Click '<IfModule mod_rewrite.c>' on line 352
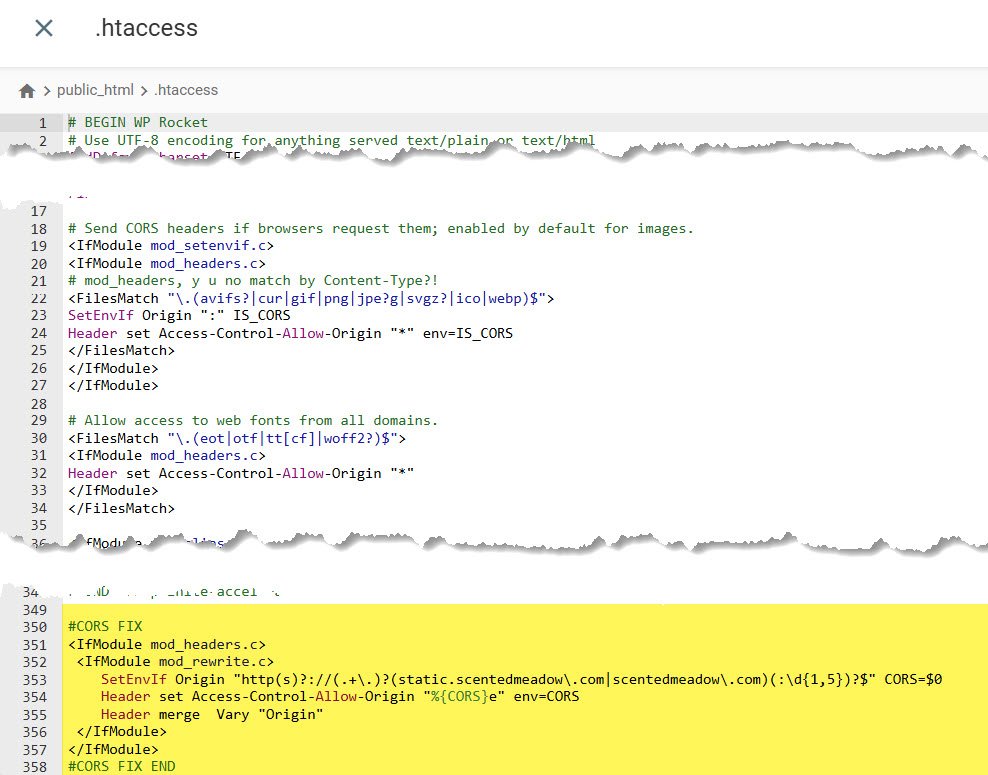The height and width of the screenshot is (775, 988). tap(175, 662)
